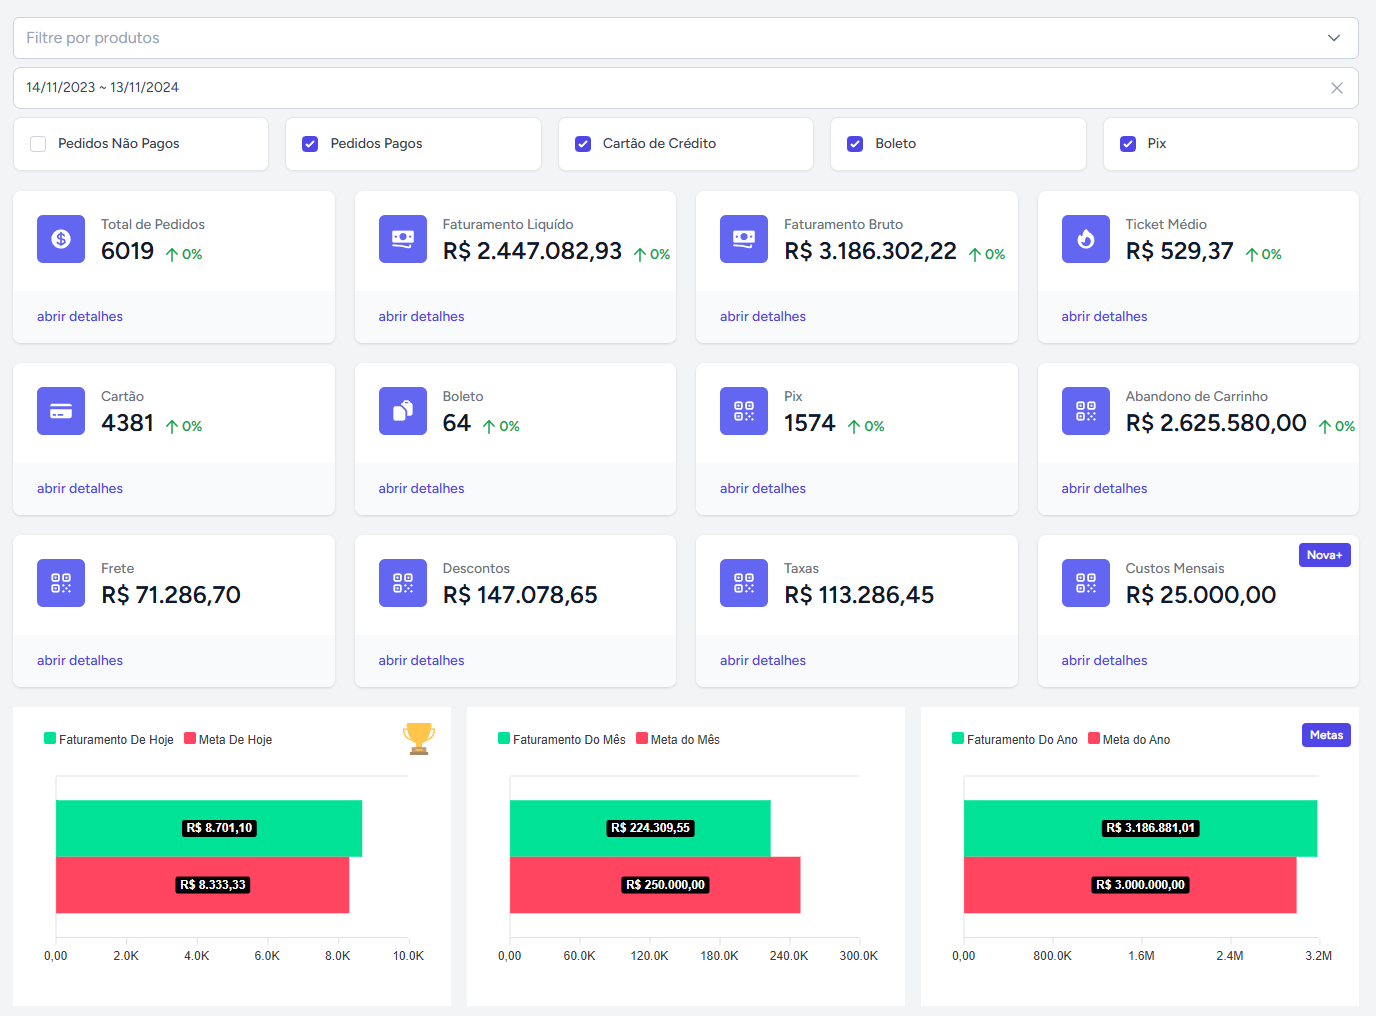The image size is (1376, 1016).
Task: Click the Abandono de Carrinho icon
Action: 1086,411
